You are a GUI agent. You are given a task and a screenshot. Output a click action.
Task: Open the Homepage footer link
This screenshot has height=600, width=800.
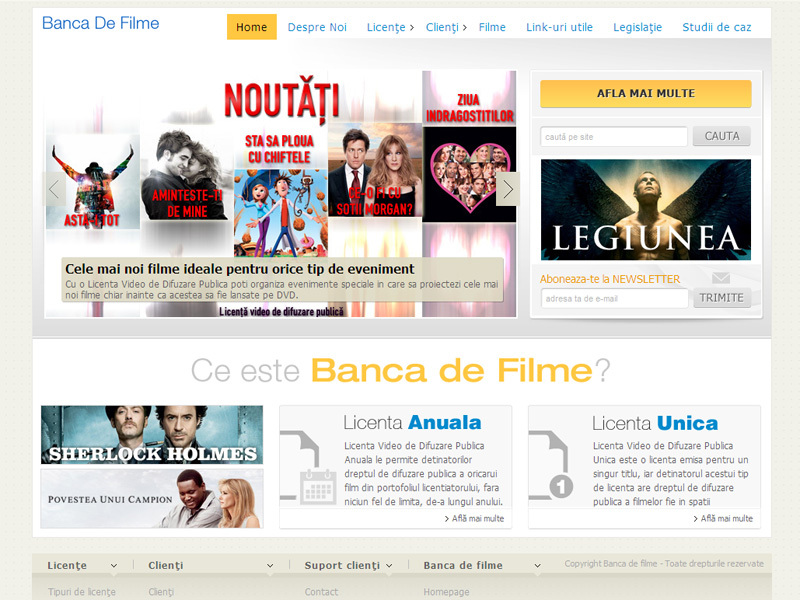click(446, 592)
